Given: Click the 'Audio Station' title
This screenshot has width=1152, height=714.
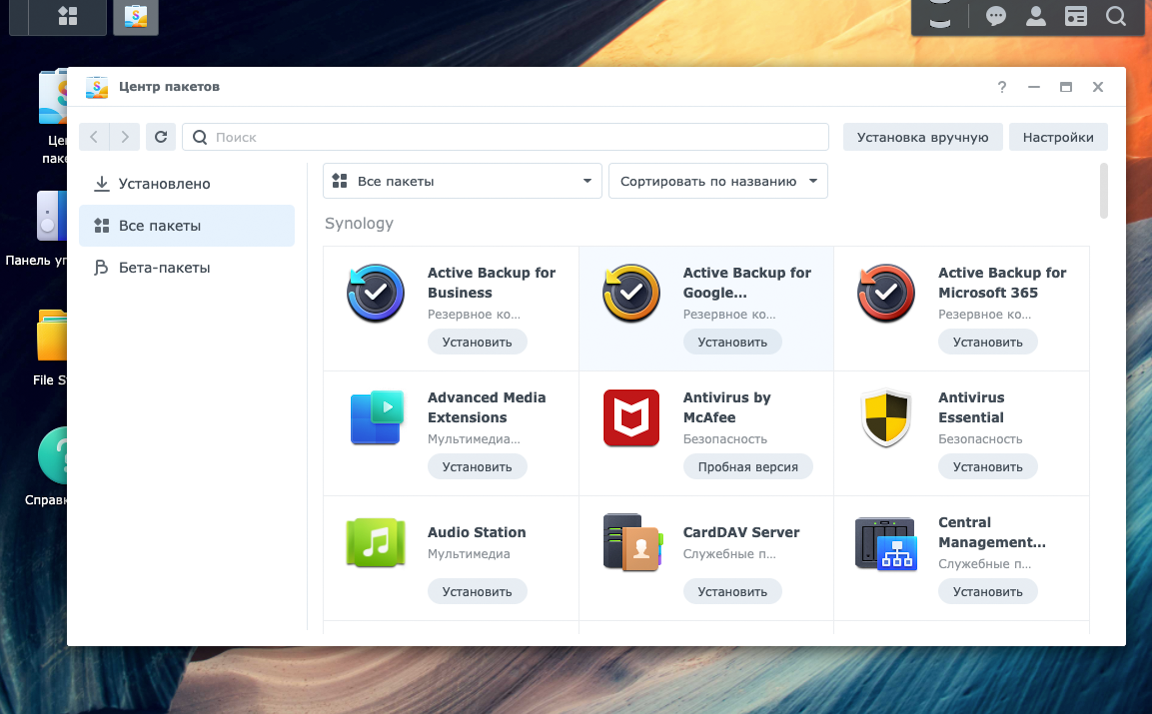Looking at the screenshot, I should (477, 532).
